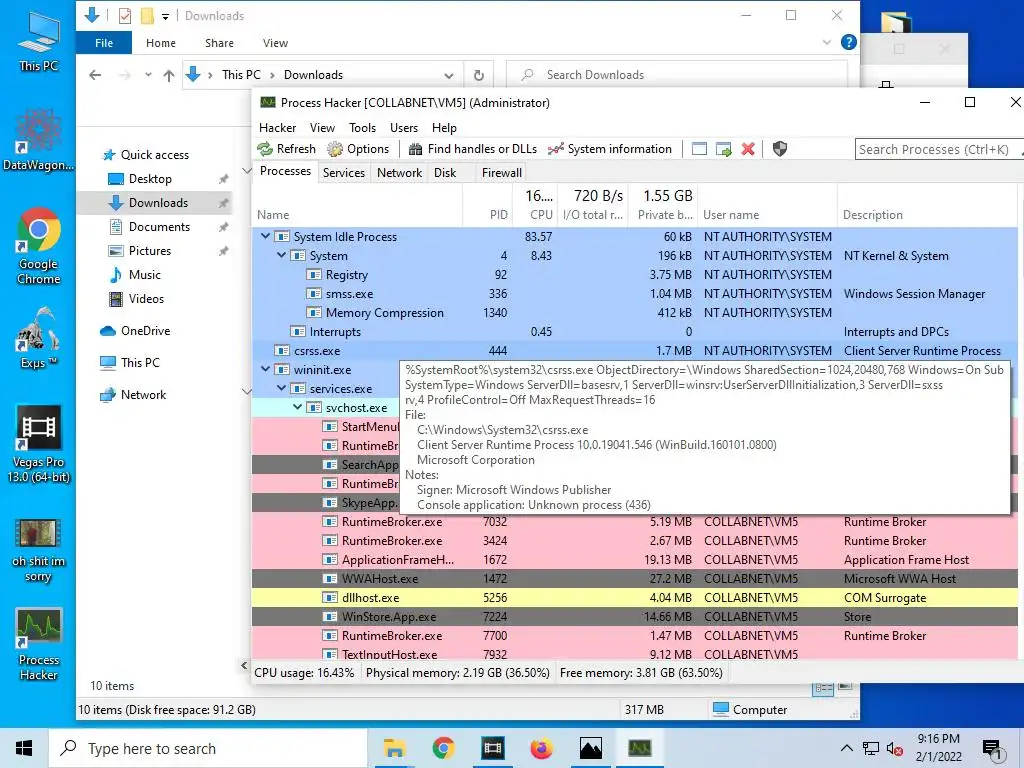The height and width of the screenshot is (768, 1024).
Task: Click the Windows Start button
Action: click(x=24, y=748)
